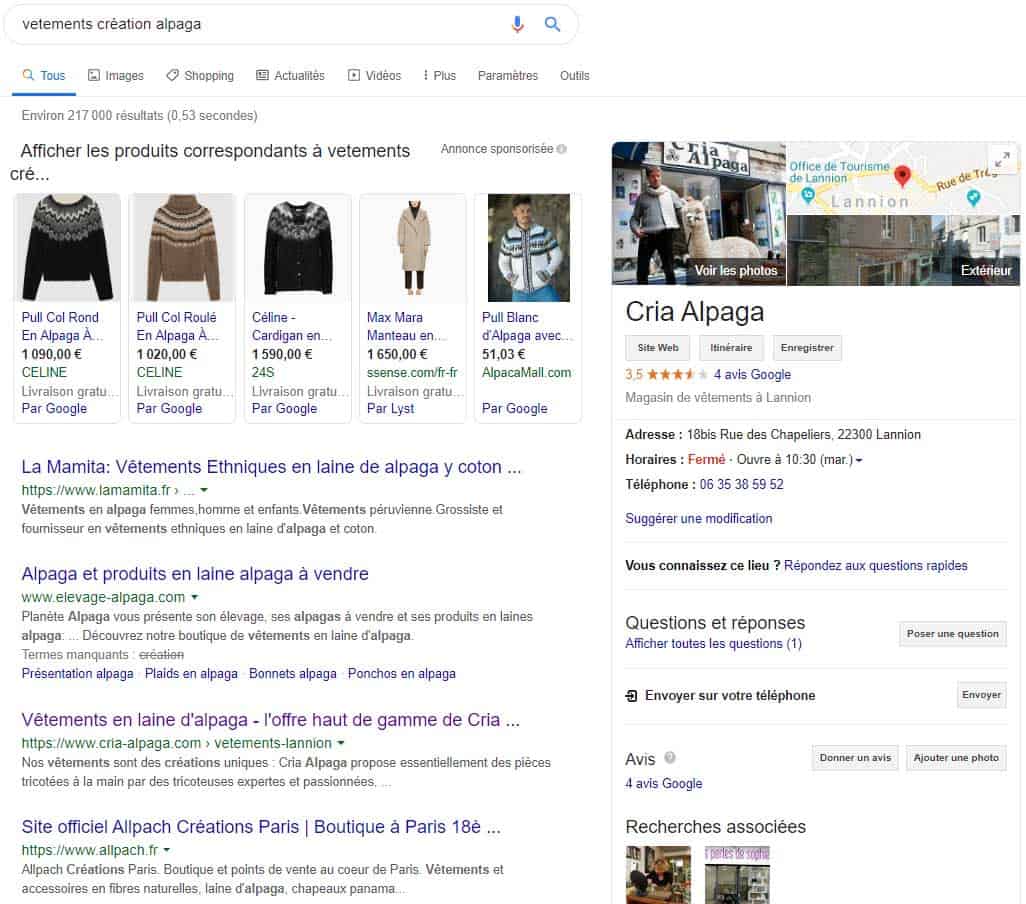Click the Site Web button
The width and height of the screenshot is (1026, 904).
(658, 348)
